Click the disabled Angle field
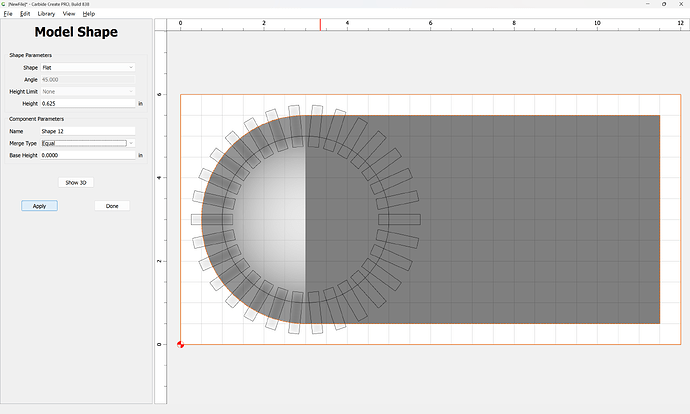Image resolution: width=690 pixels, height=414 pixels. coord(87,79)
